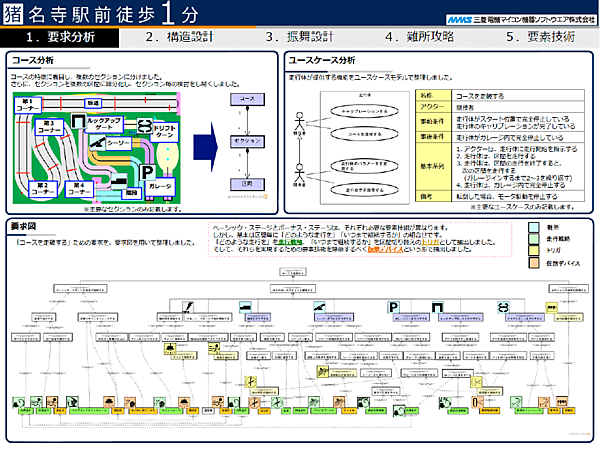Viewport: 600px width, 450px height.
Task: Click the lightning bolt icon in the requirements diagram
Action: click(x=188, y=307)
